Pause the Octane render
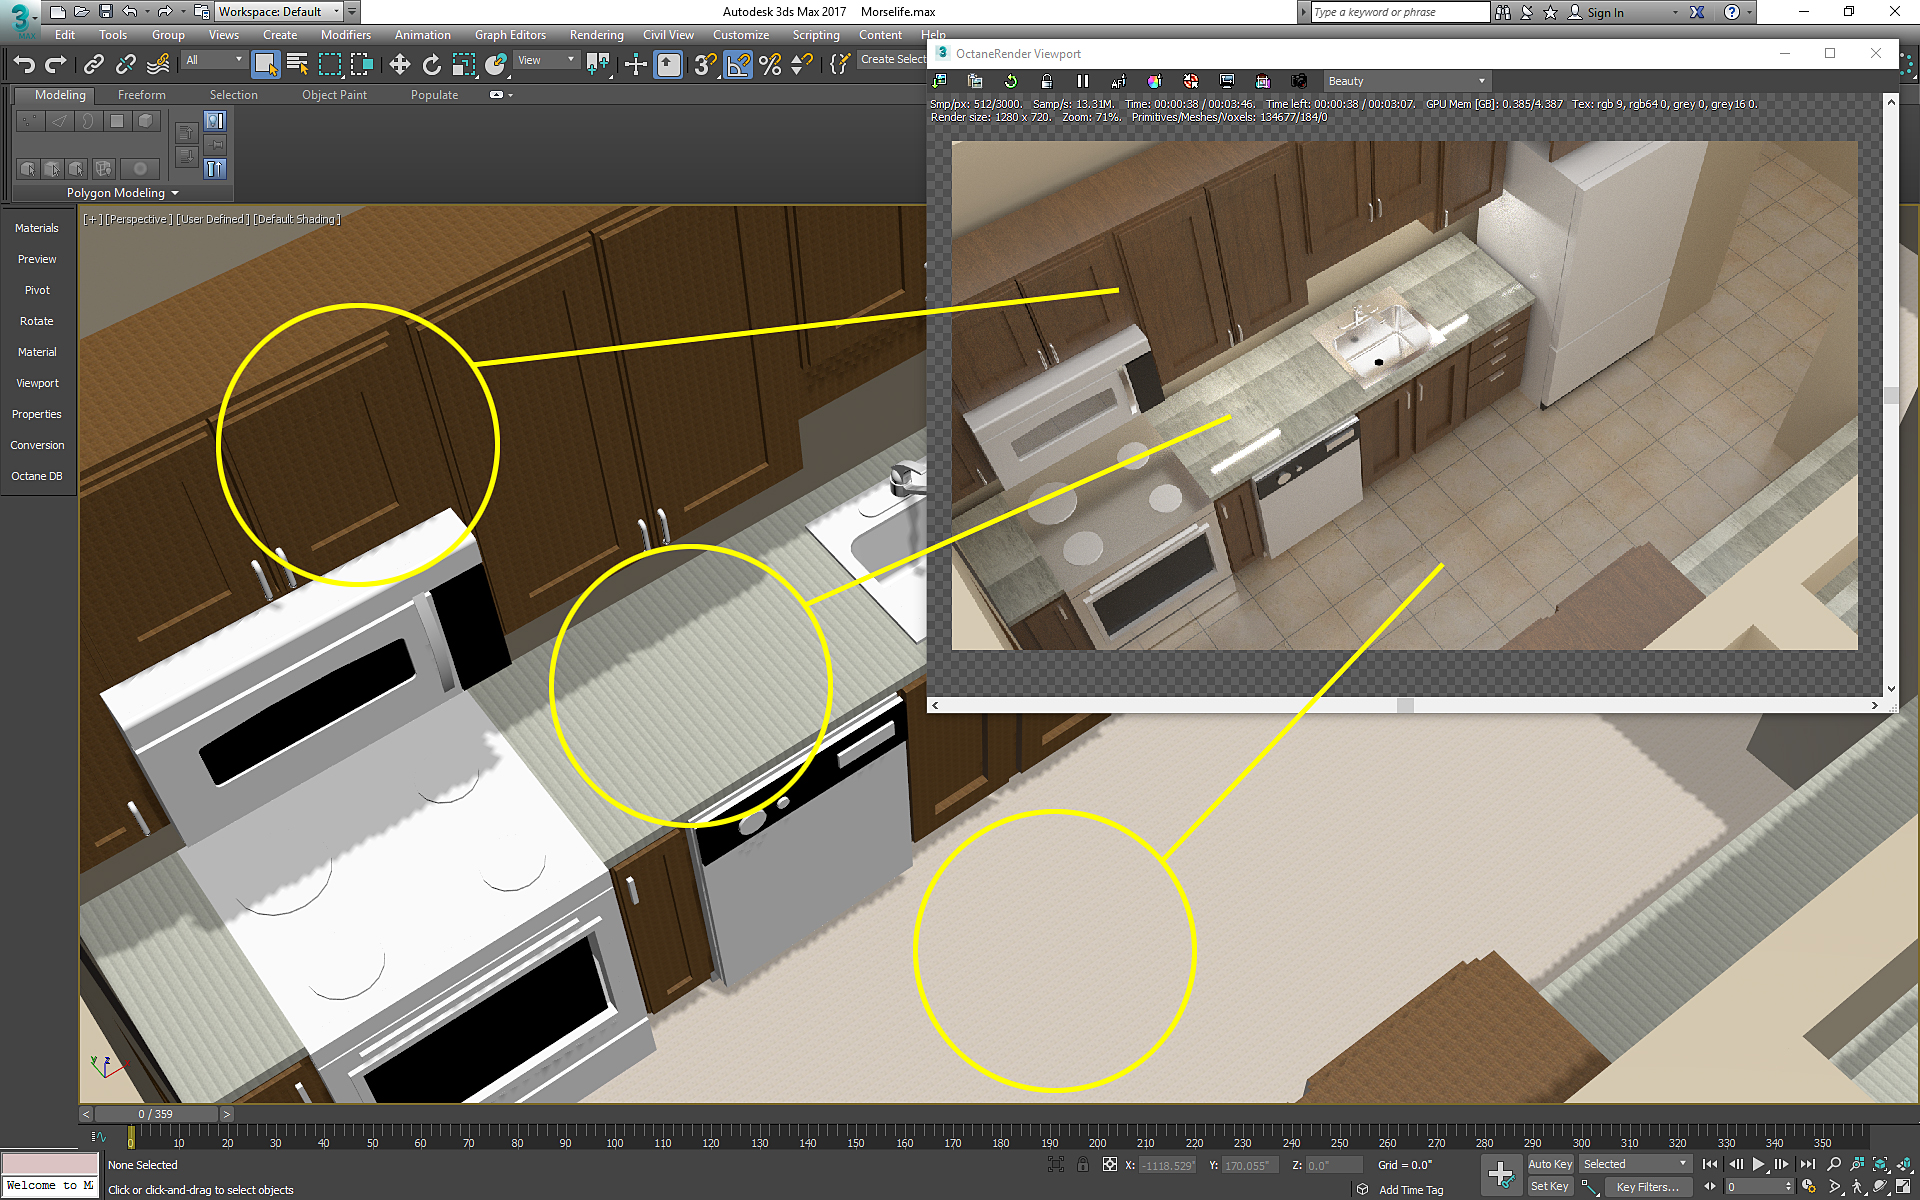 tap(1082, 81)
